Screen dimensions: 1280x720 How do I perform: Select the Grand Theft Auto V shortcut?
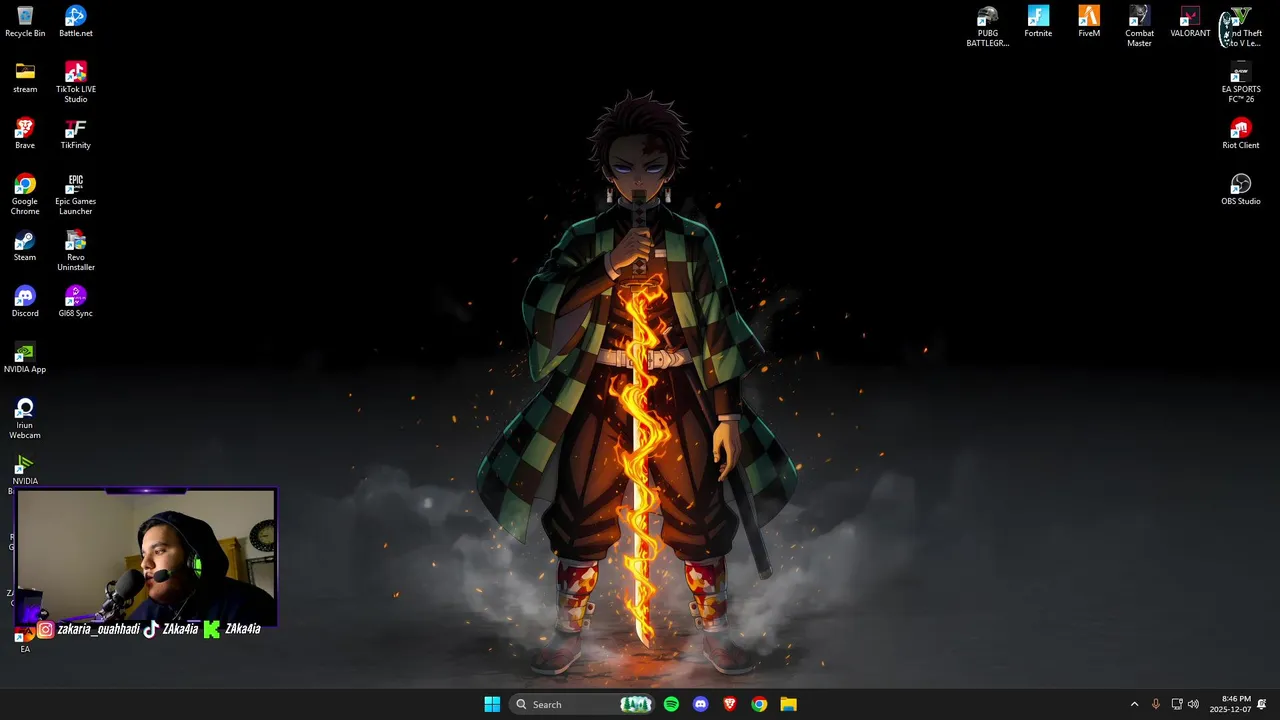[1241, 26]
